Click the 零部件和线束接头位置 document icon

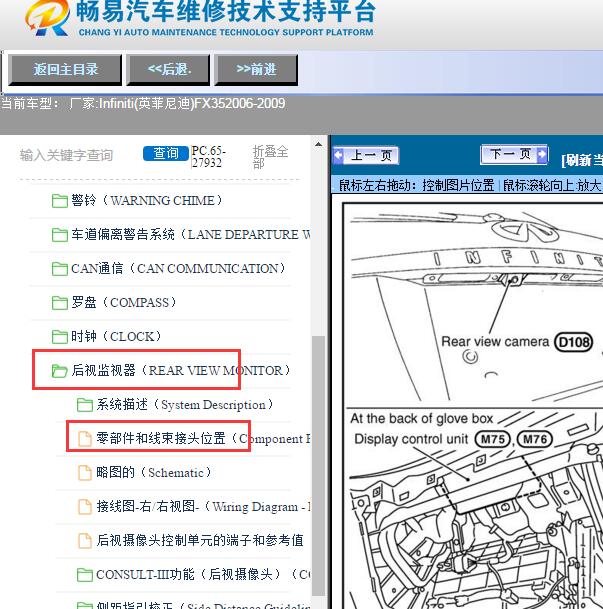[x=85, y=439]
